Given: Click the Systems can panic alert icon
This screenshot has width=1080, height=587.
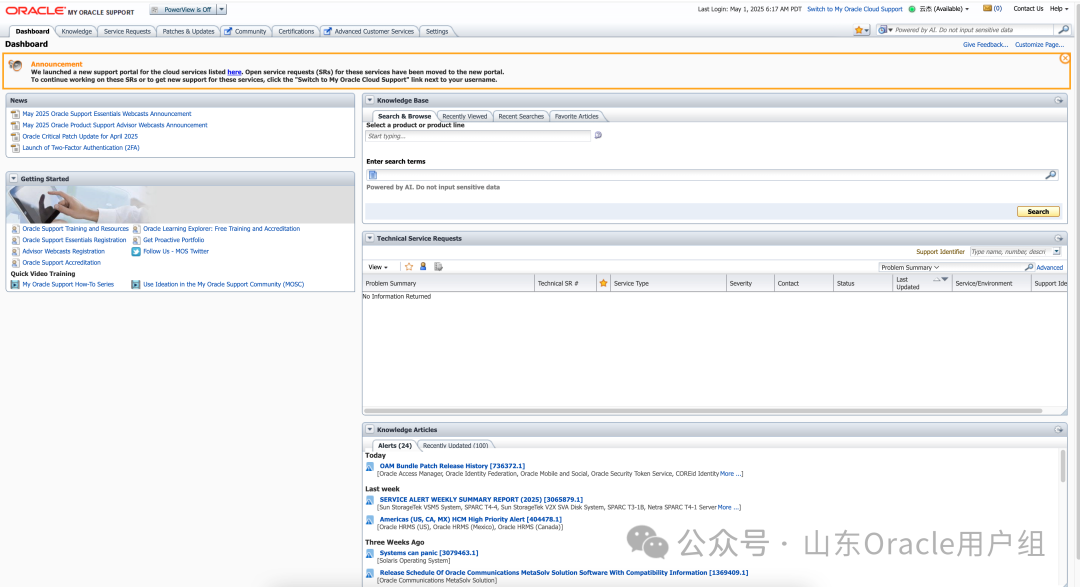Looking at the screenshot, I should point(370,554).
